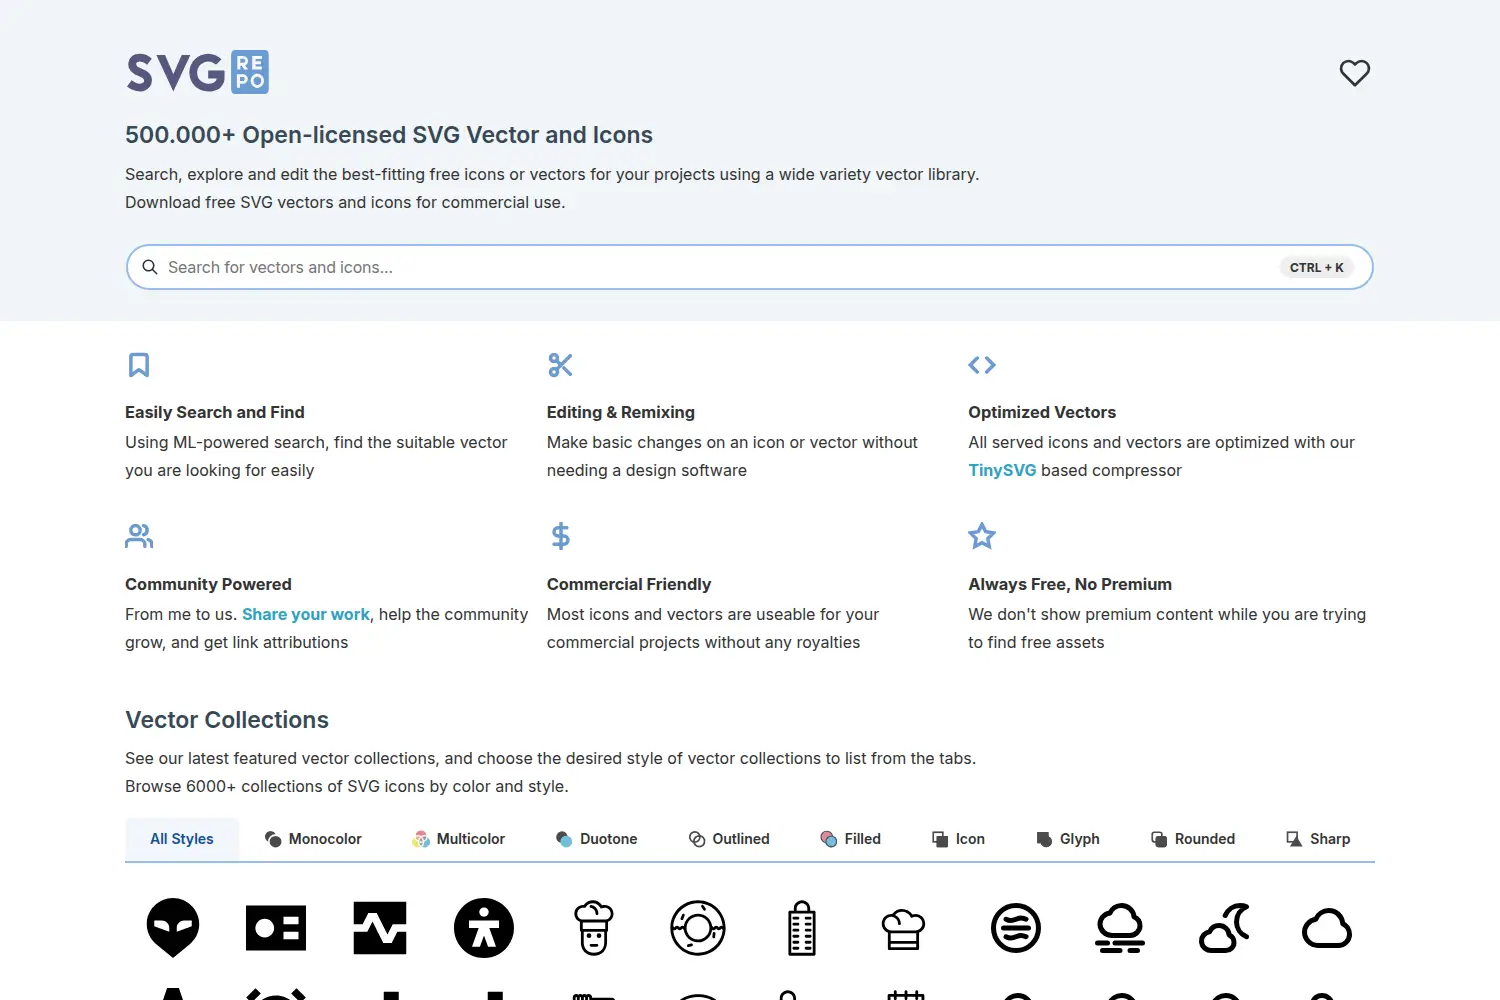Viewport: 1500px width, 1000px height.
Task: Switch to the Duotone tab
Action: click(597, 839)
